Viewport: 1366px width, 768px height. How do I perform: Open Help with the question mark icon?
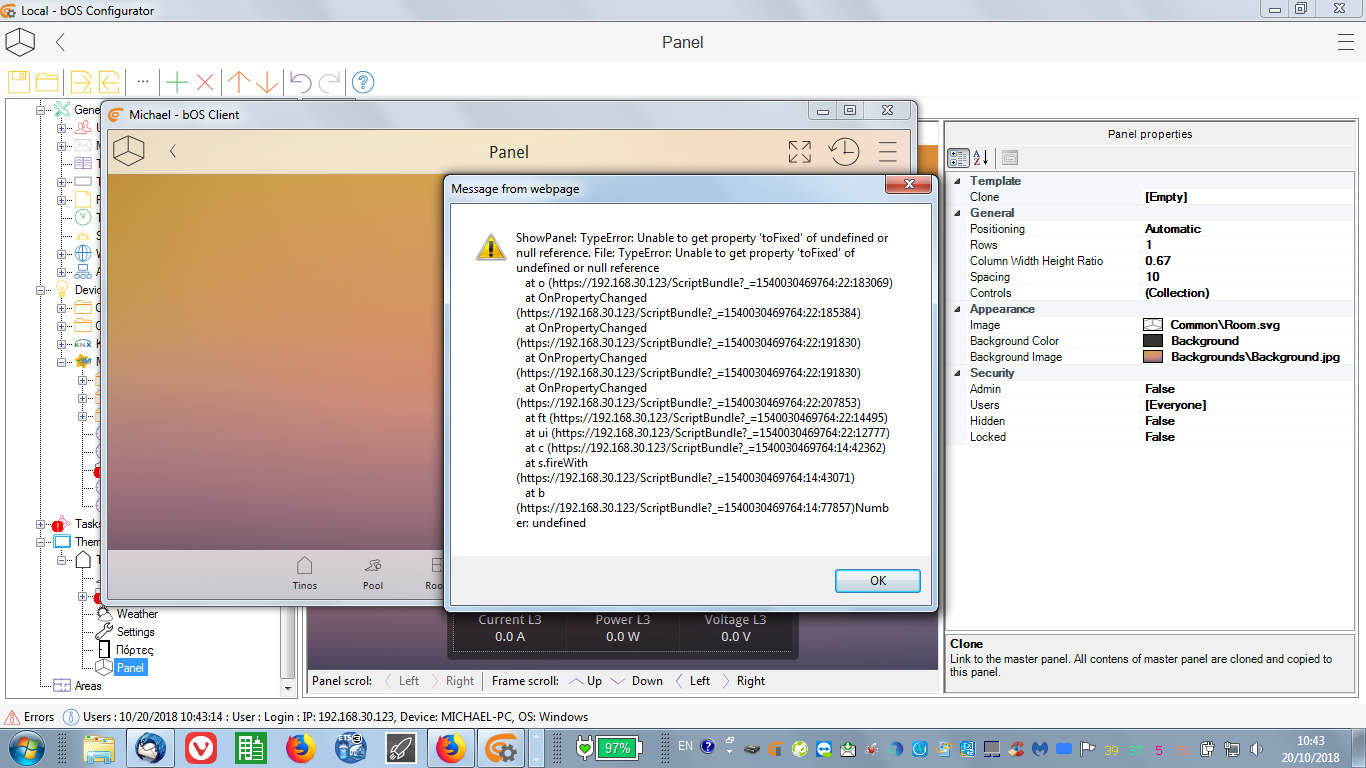[363, 82]
